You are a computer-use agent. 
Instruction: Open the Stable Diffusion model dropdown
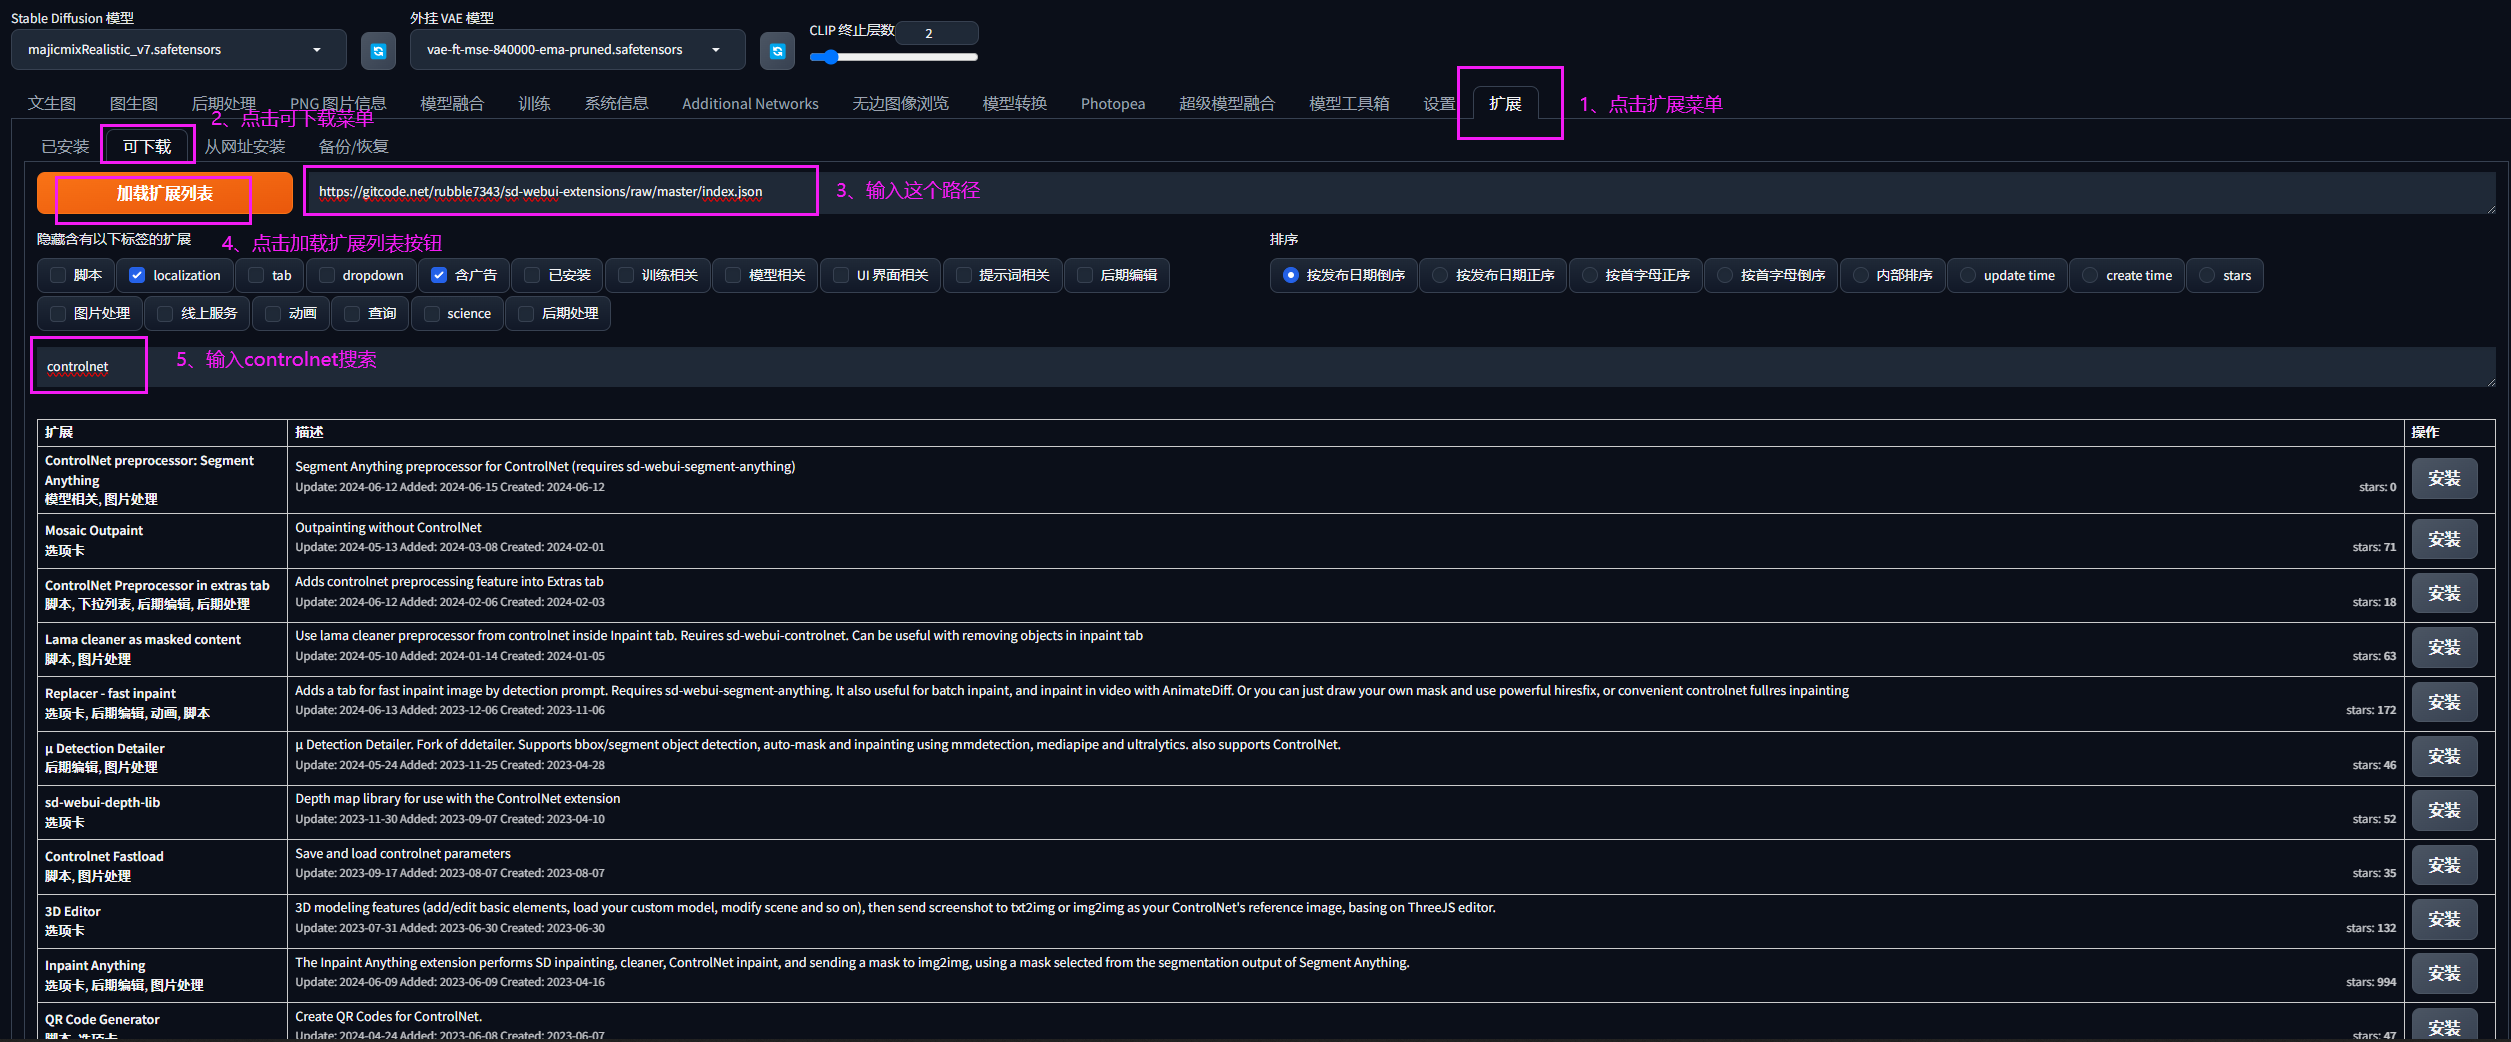[x=179, y=50]
